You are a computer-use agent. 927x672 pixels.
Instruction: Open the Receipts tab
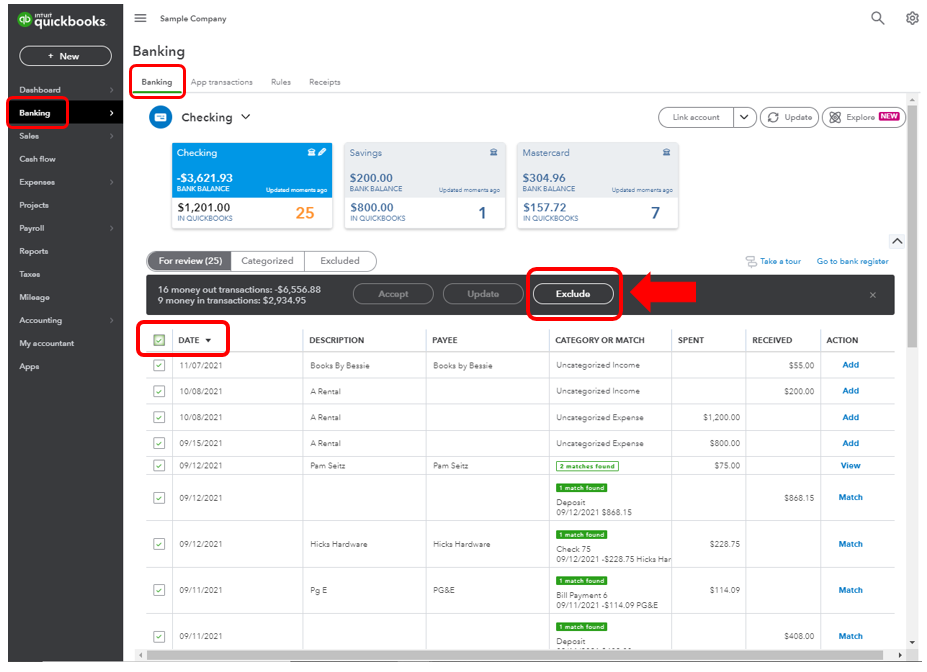click(325, 82)
